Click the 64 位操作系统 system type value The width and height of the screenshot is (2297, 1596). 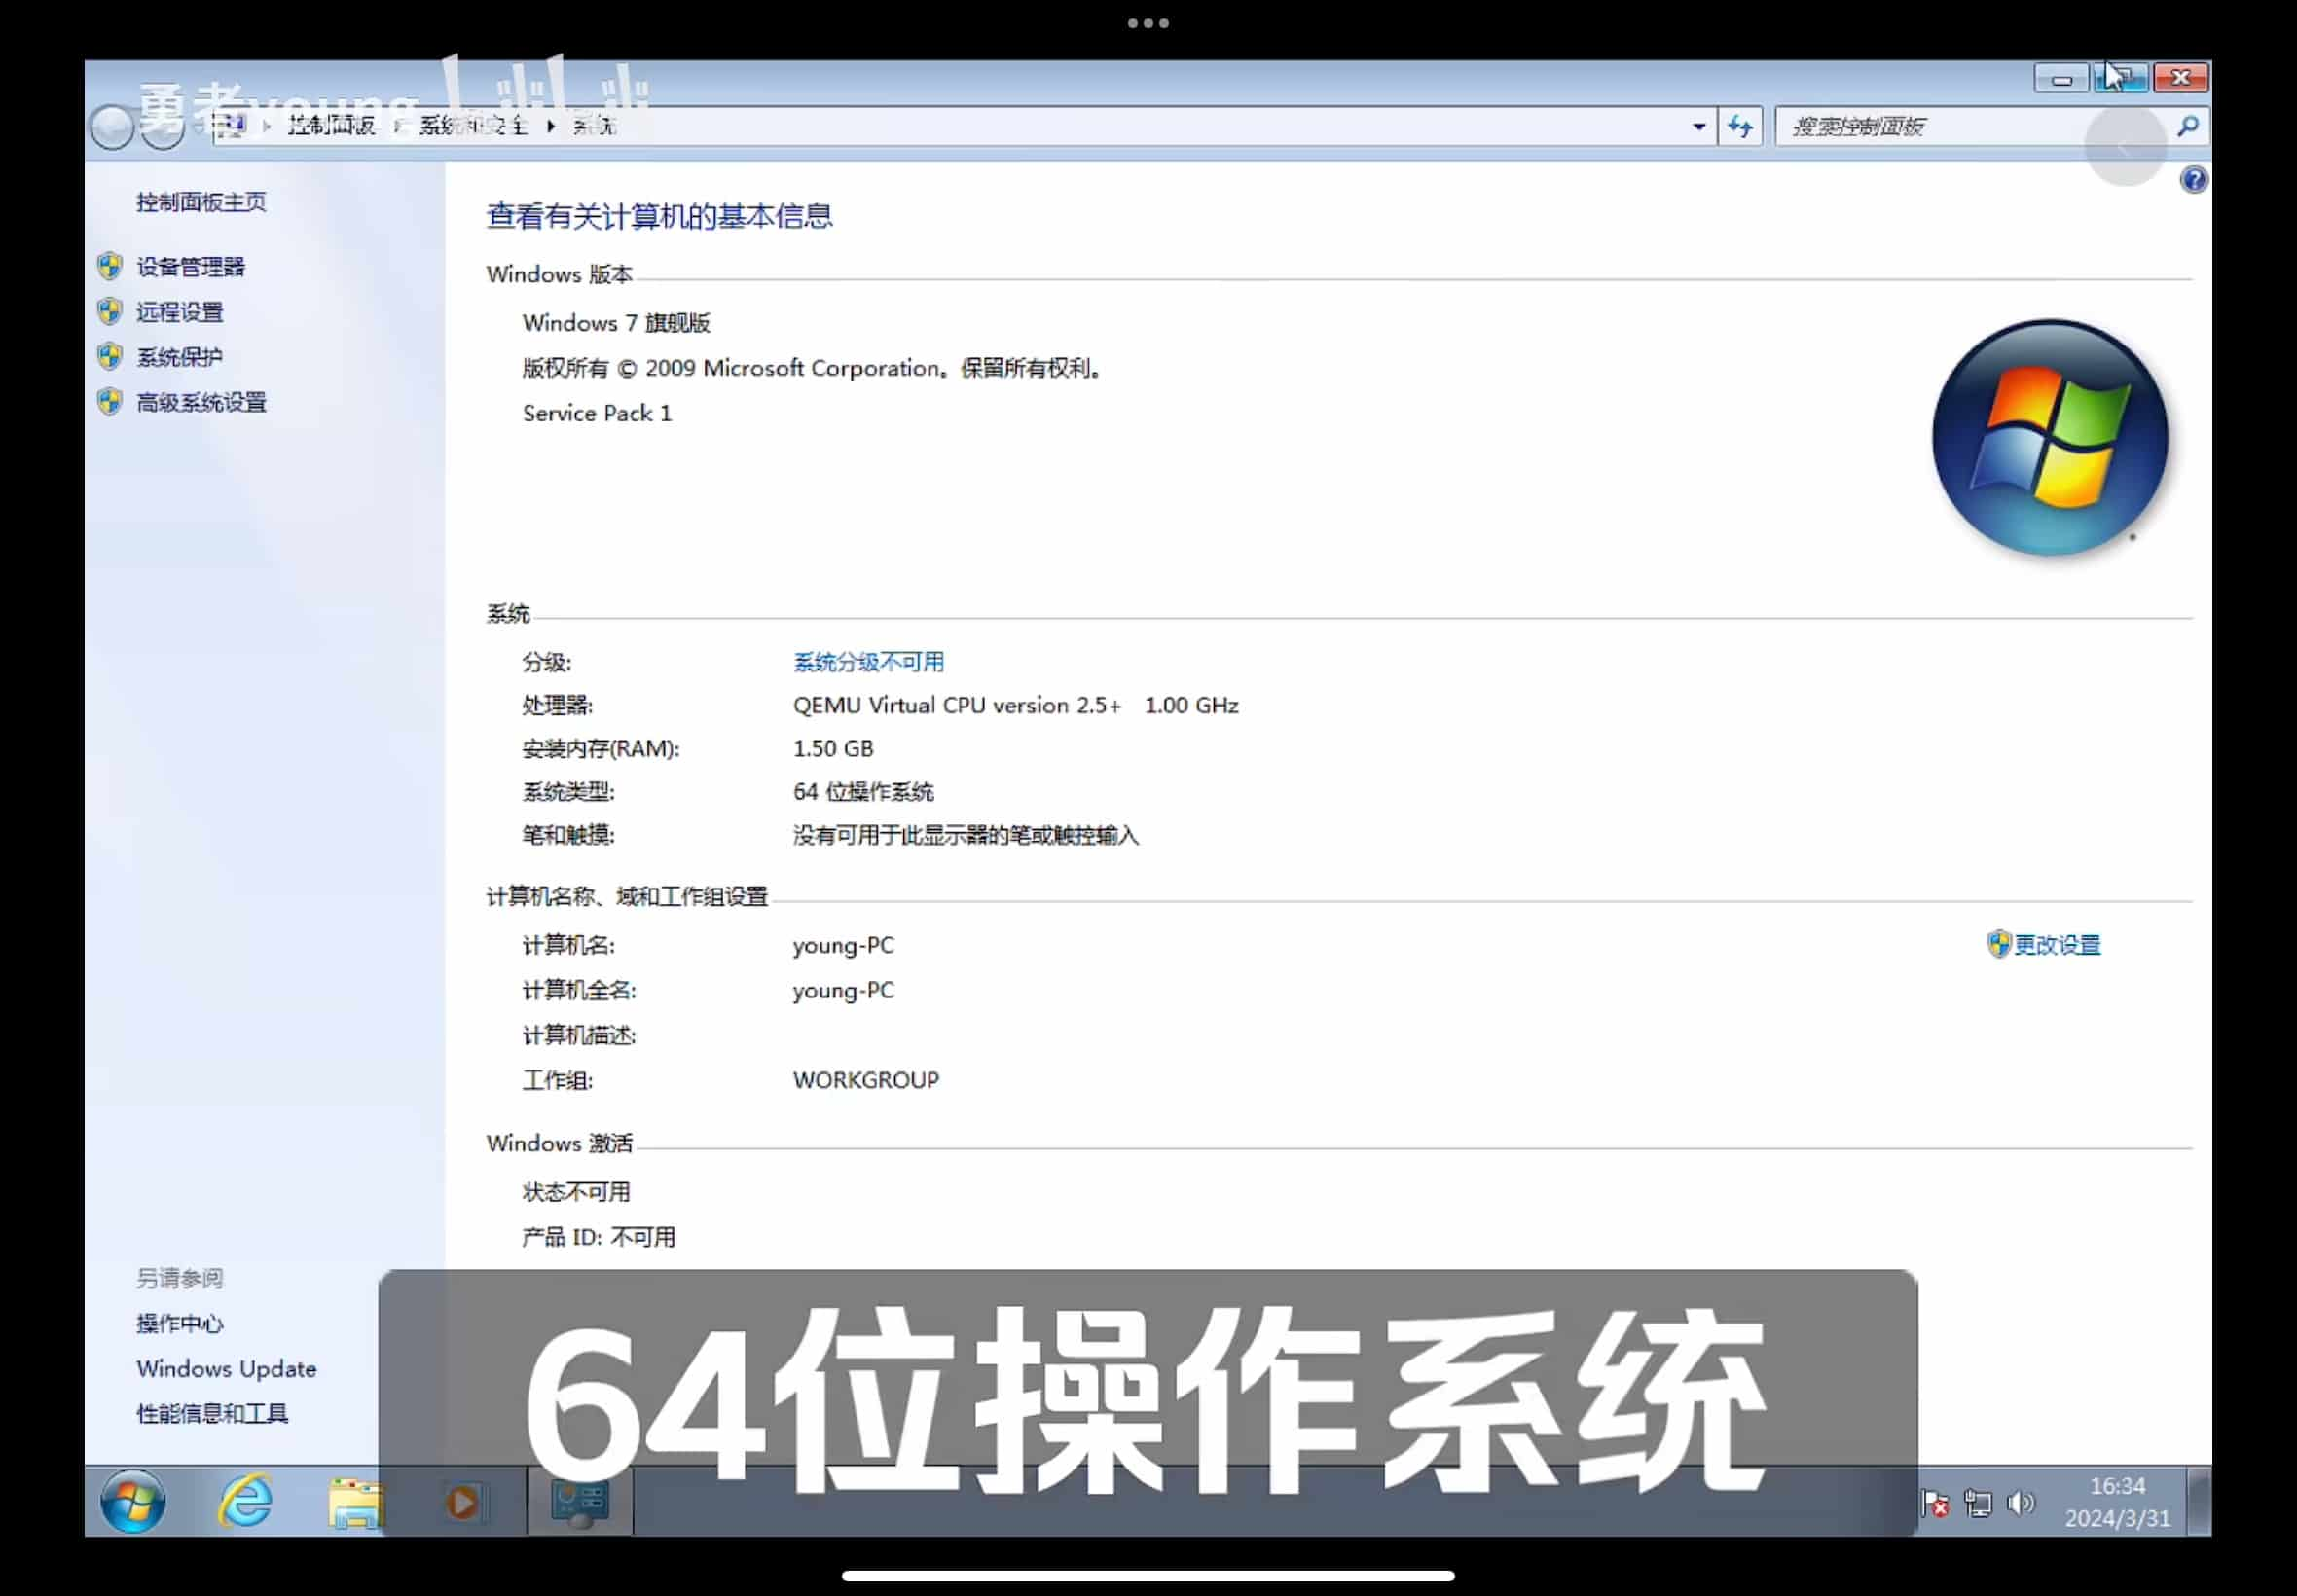click(863, 792)
